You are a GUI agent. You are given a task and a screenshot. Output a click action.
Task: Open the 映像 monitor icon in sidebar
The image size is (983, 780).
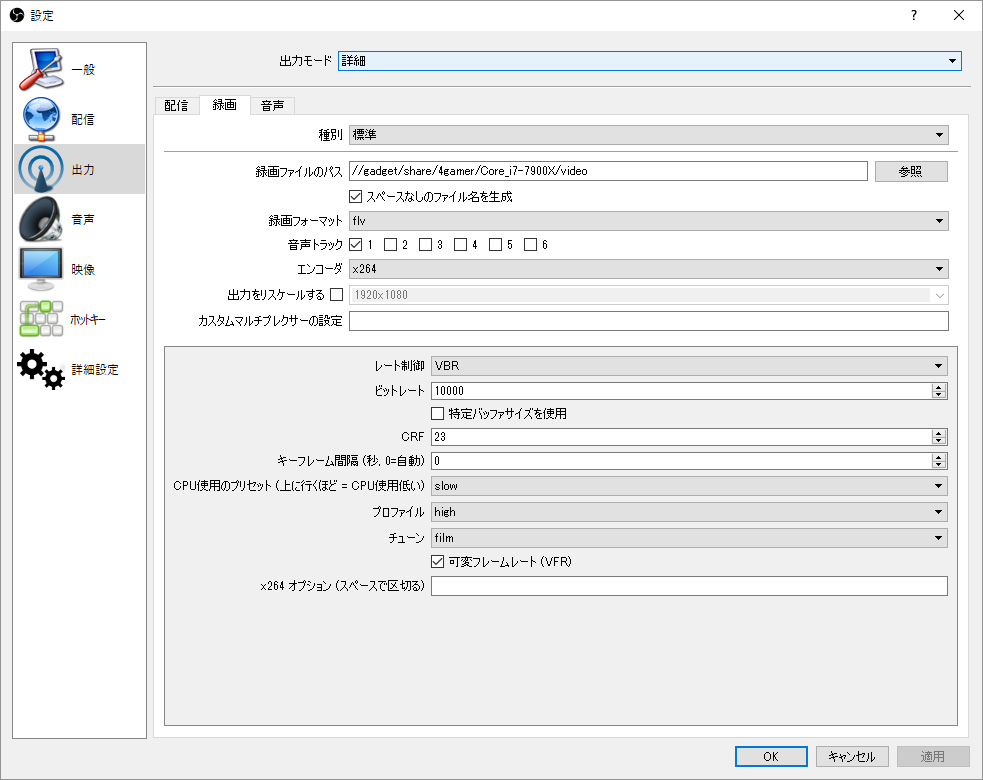[x=41, y=269]
